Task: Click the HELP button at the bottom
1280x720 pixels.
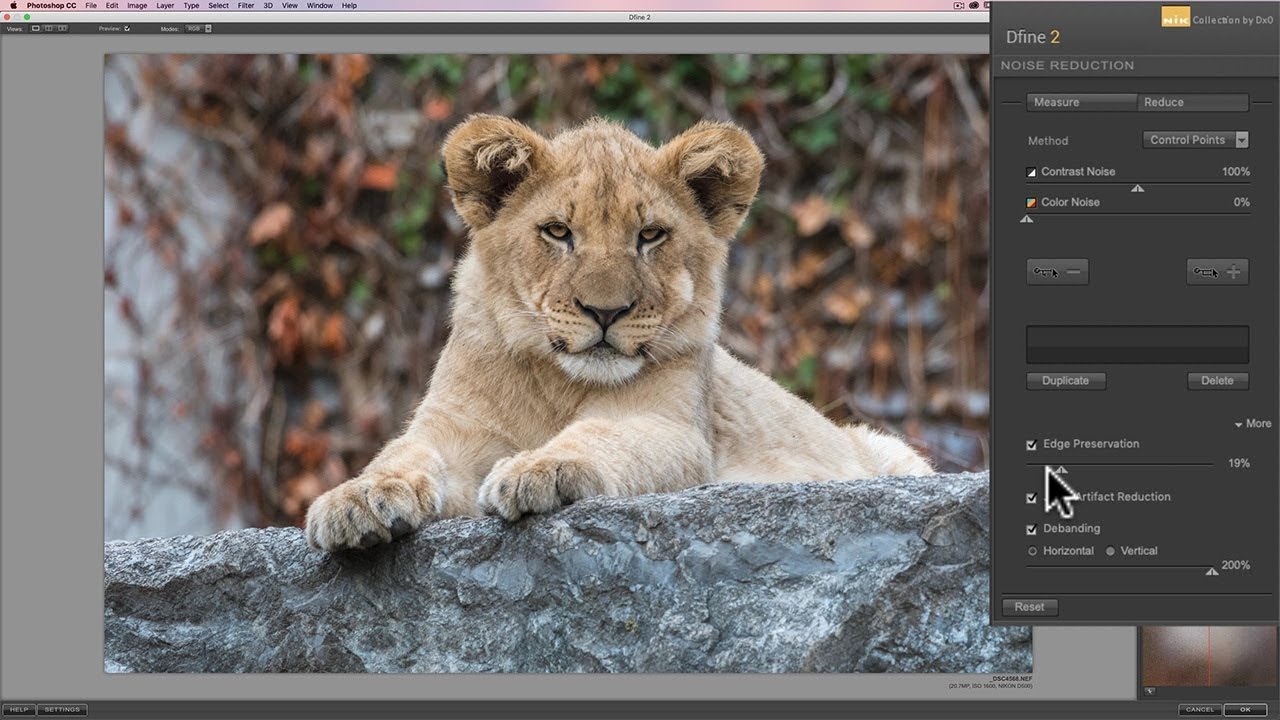Action: click(x=19, y=710)
